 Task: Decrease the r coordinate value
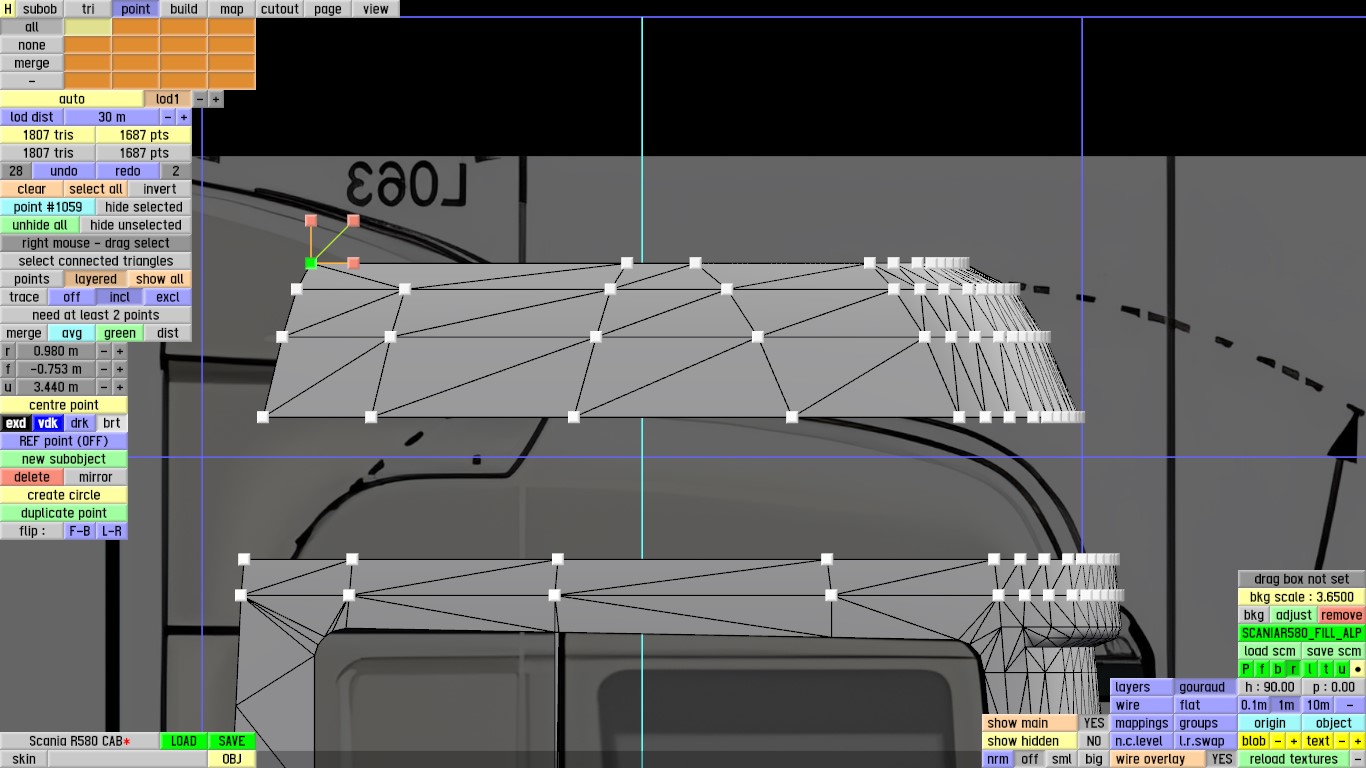pyautogui.click(x=104, y=351)
